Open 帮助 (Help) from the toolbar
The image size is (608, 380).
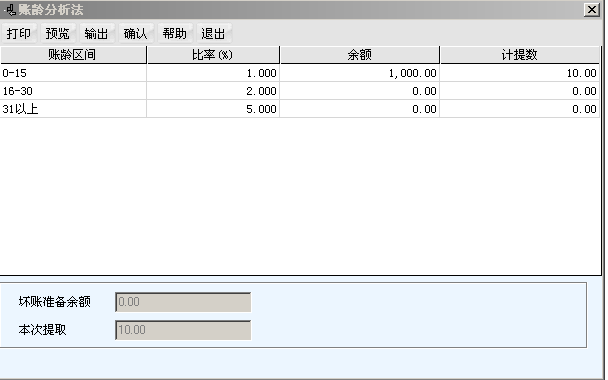pos(175,33)
